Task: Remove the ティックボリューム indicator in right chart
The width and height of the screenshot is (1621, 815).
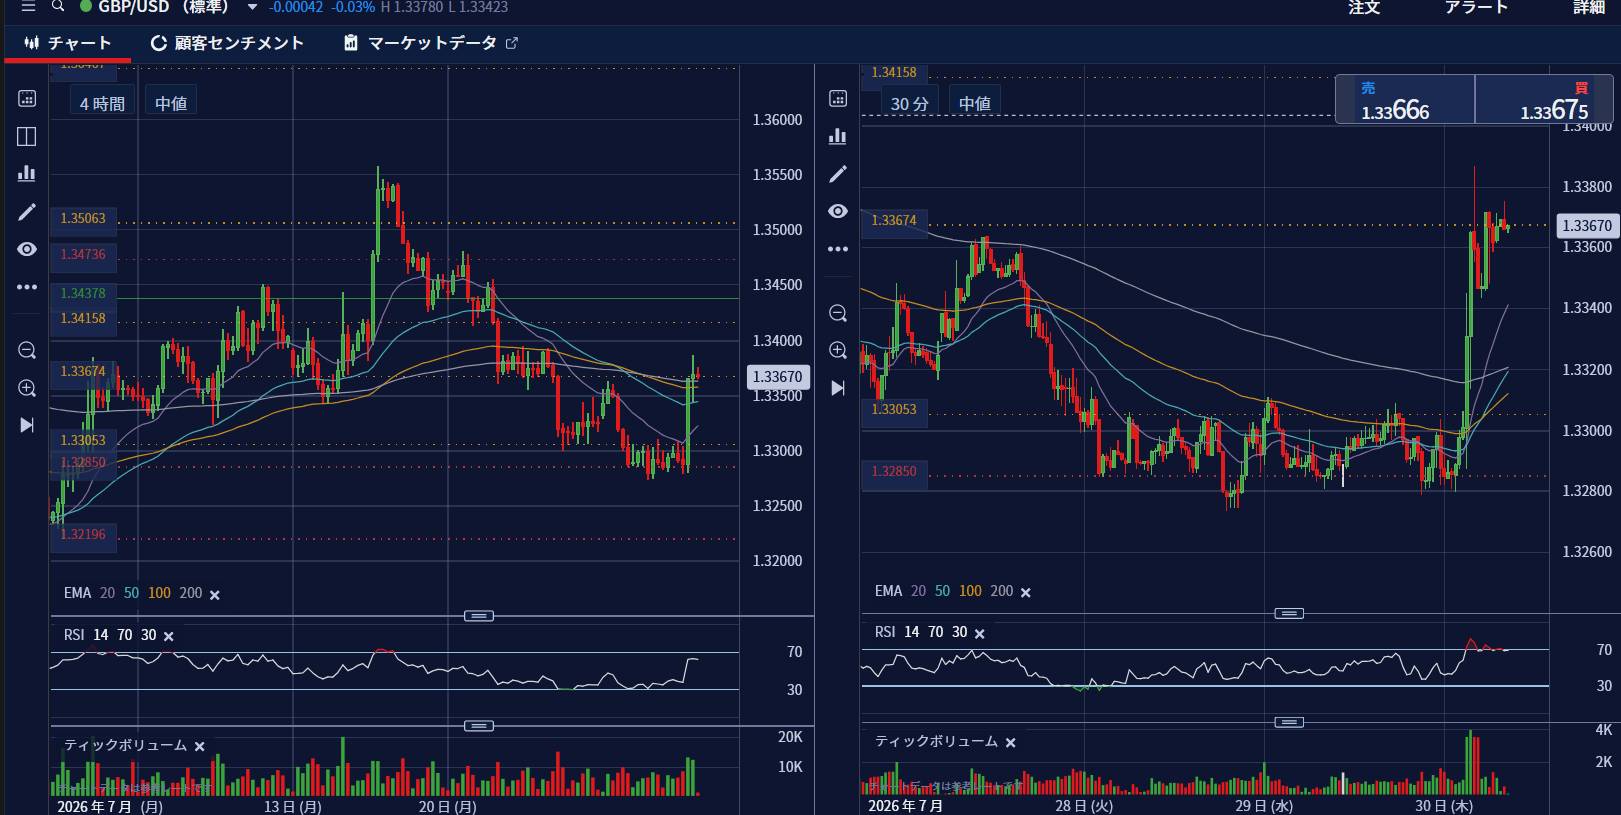Action: pyautogui.click(x=1011, y=743)
